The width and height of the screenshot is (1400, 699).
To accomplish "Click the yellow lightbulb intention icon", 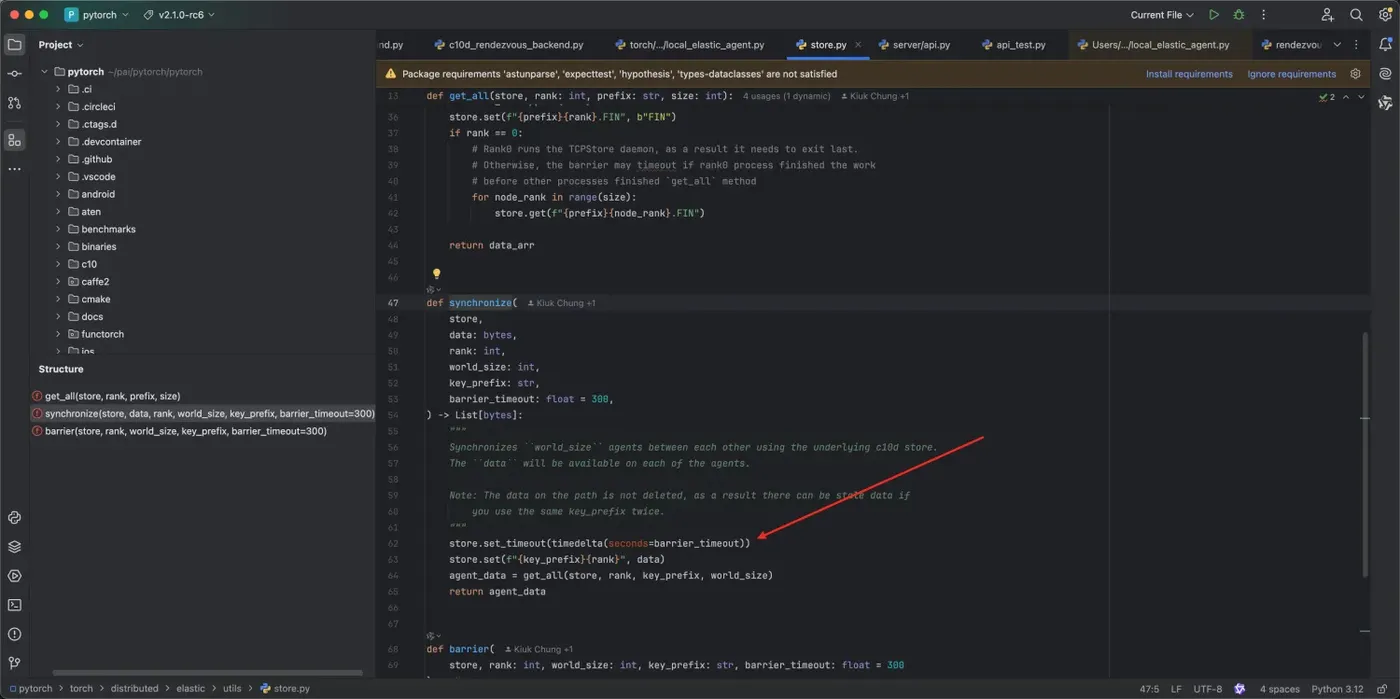I will tap(436, 273).
